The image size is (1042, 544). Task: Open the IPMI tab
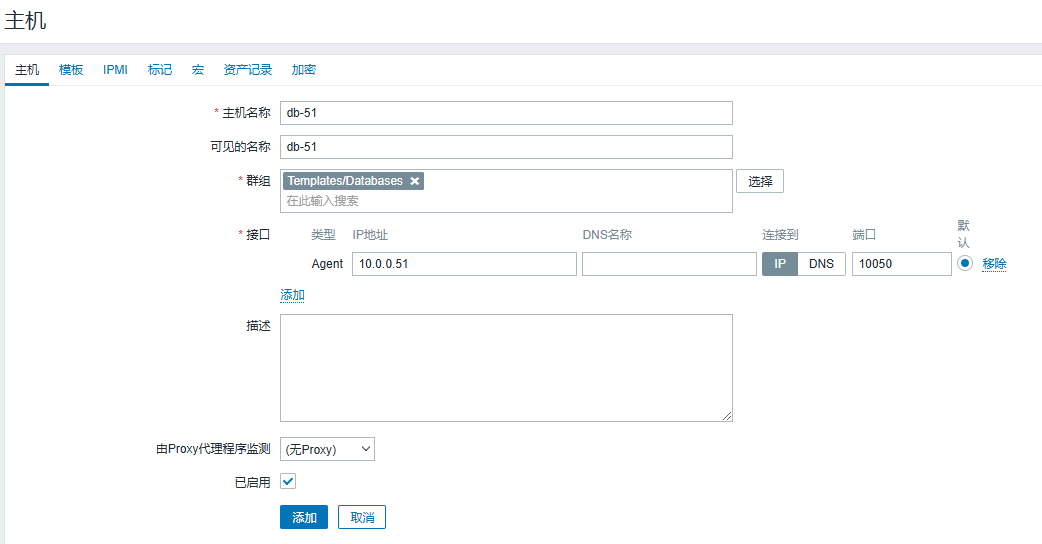click(115, 70)
